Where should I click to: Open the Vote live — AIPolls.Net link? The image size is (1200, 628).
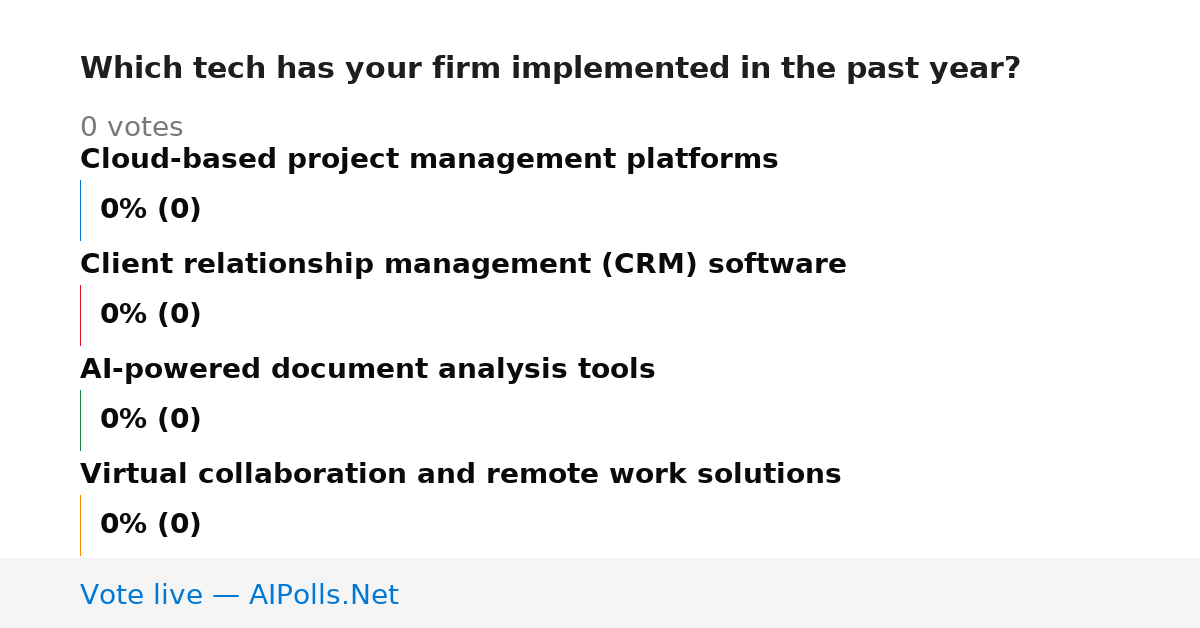click(239, 596)
